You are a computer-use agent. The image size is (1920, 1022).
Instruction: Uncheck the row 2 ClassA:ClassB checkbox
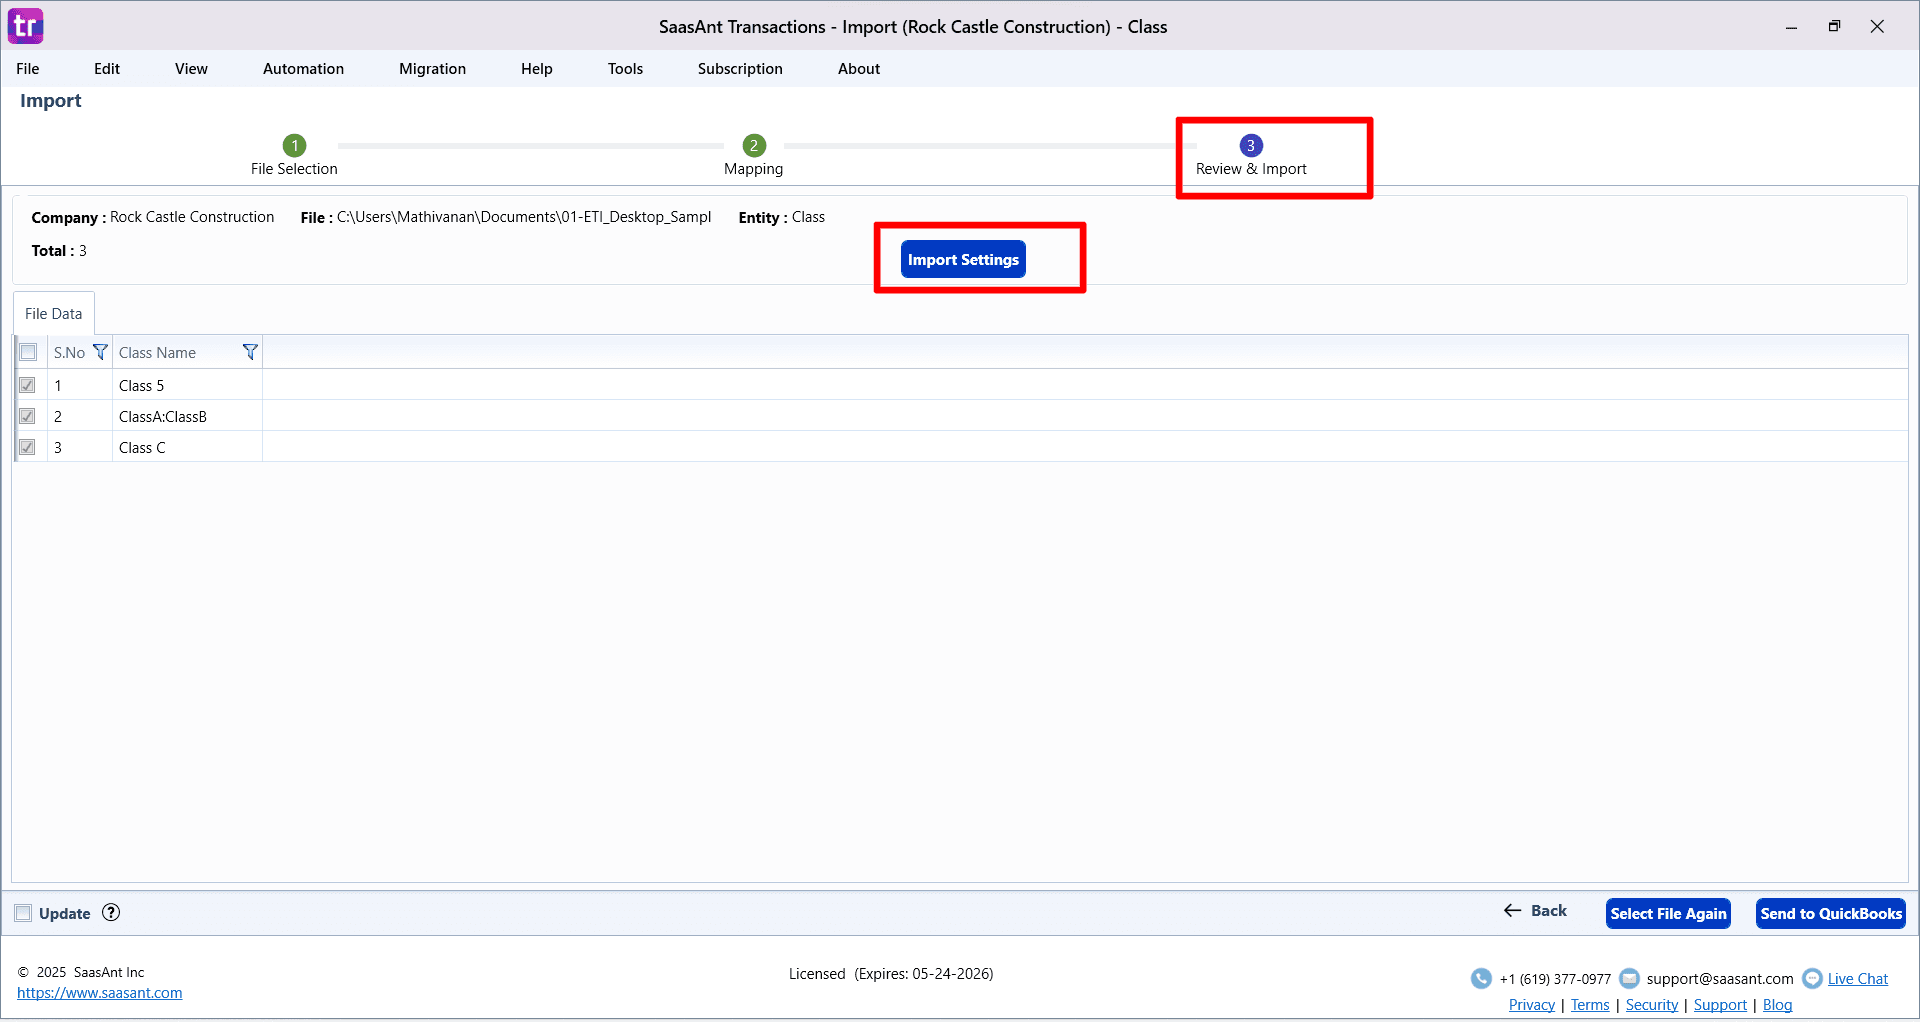(27, 416)
